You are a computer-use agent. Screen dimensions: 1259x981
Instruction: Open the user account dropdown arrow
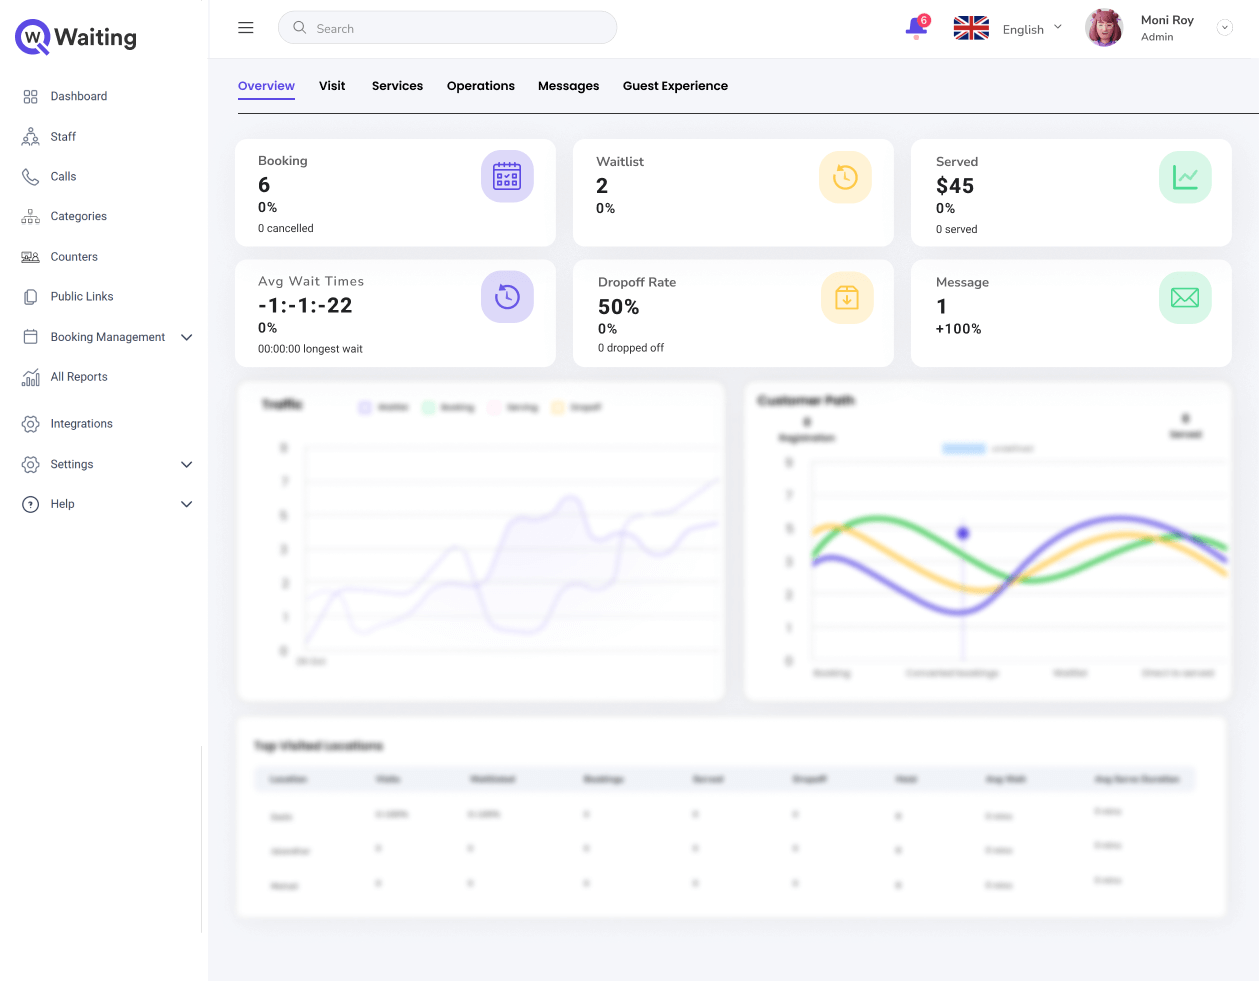(x=1224, y=28)
